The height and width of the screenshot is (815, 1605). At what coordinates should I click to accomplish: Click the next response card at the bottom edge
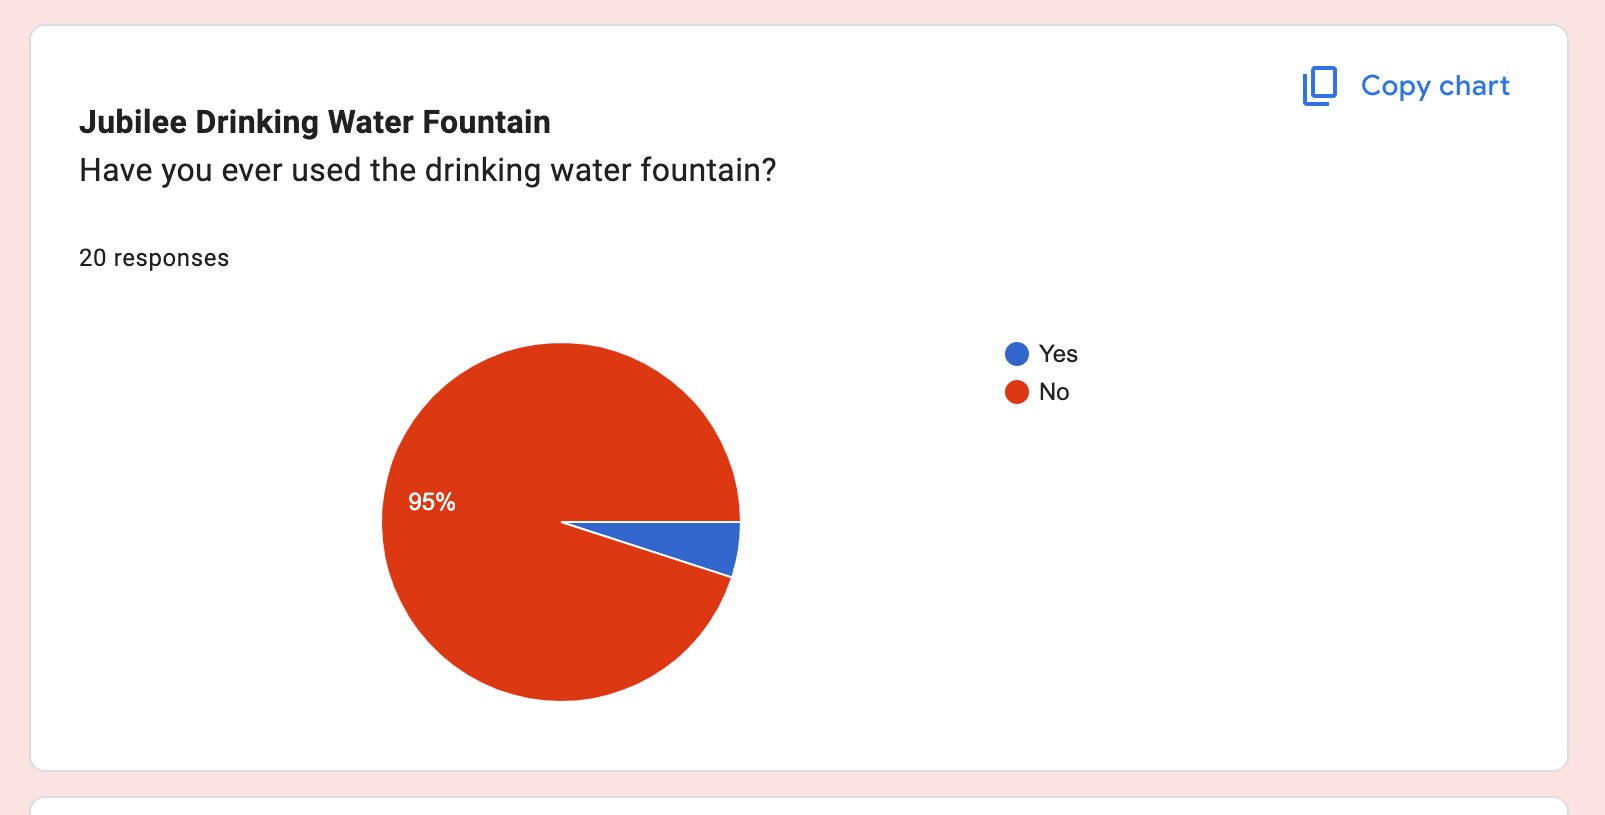(x=799, y=806)
